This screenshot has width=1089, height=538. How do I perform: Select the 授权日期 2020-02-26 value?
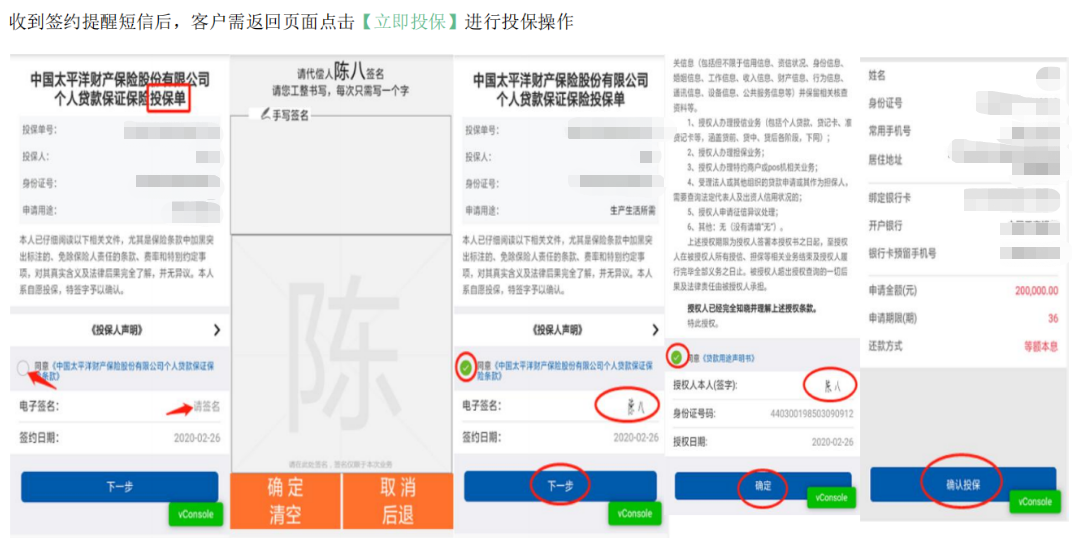(832, 442)
